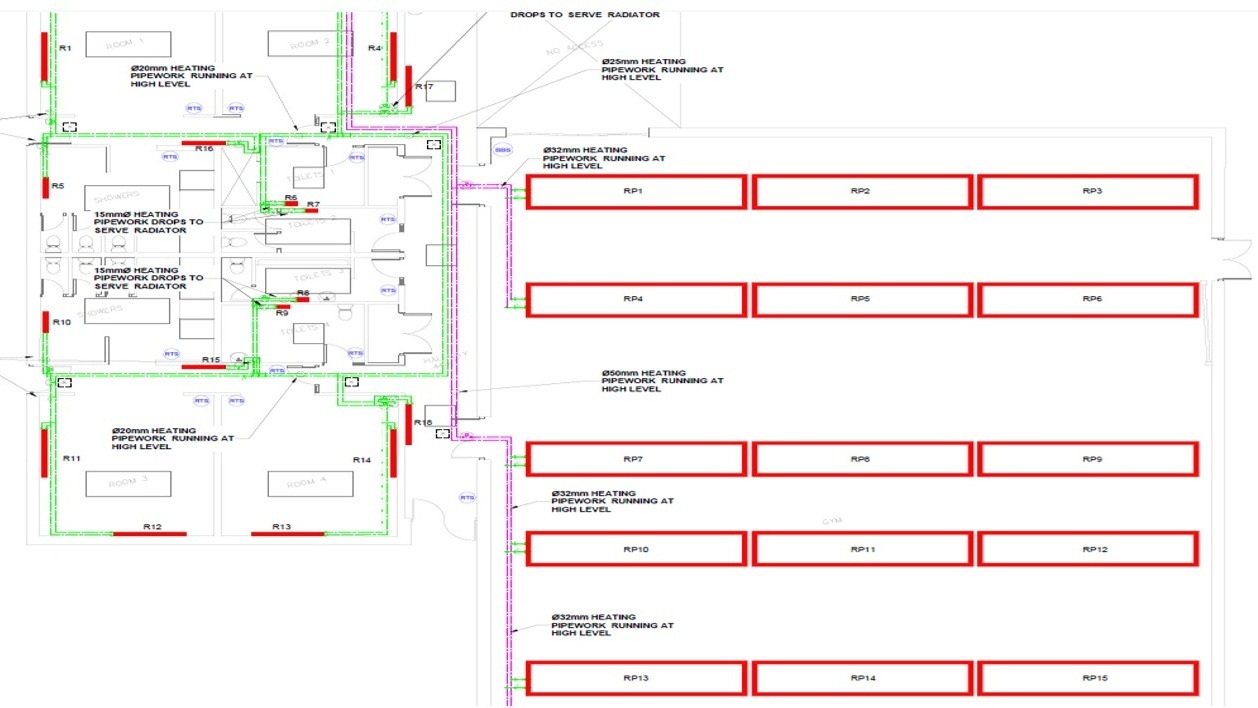Select the RTS symbol beside the Gym door
Screen dimensions: 1258x708
point(466,497)
